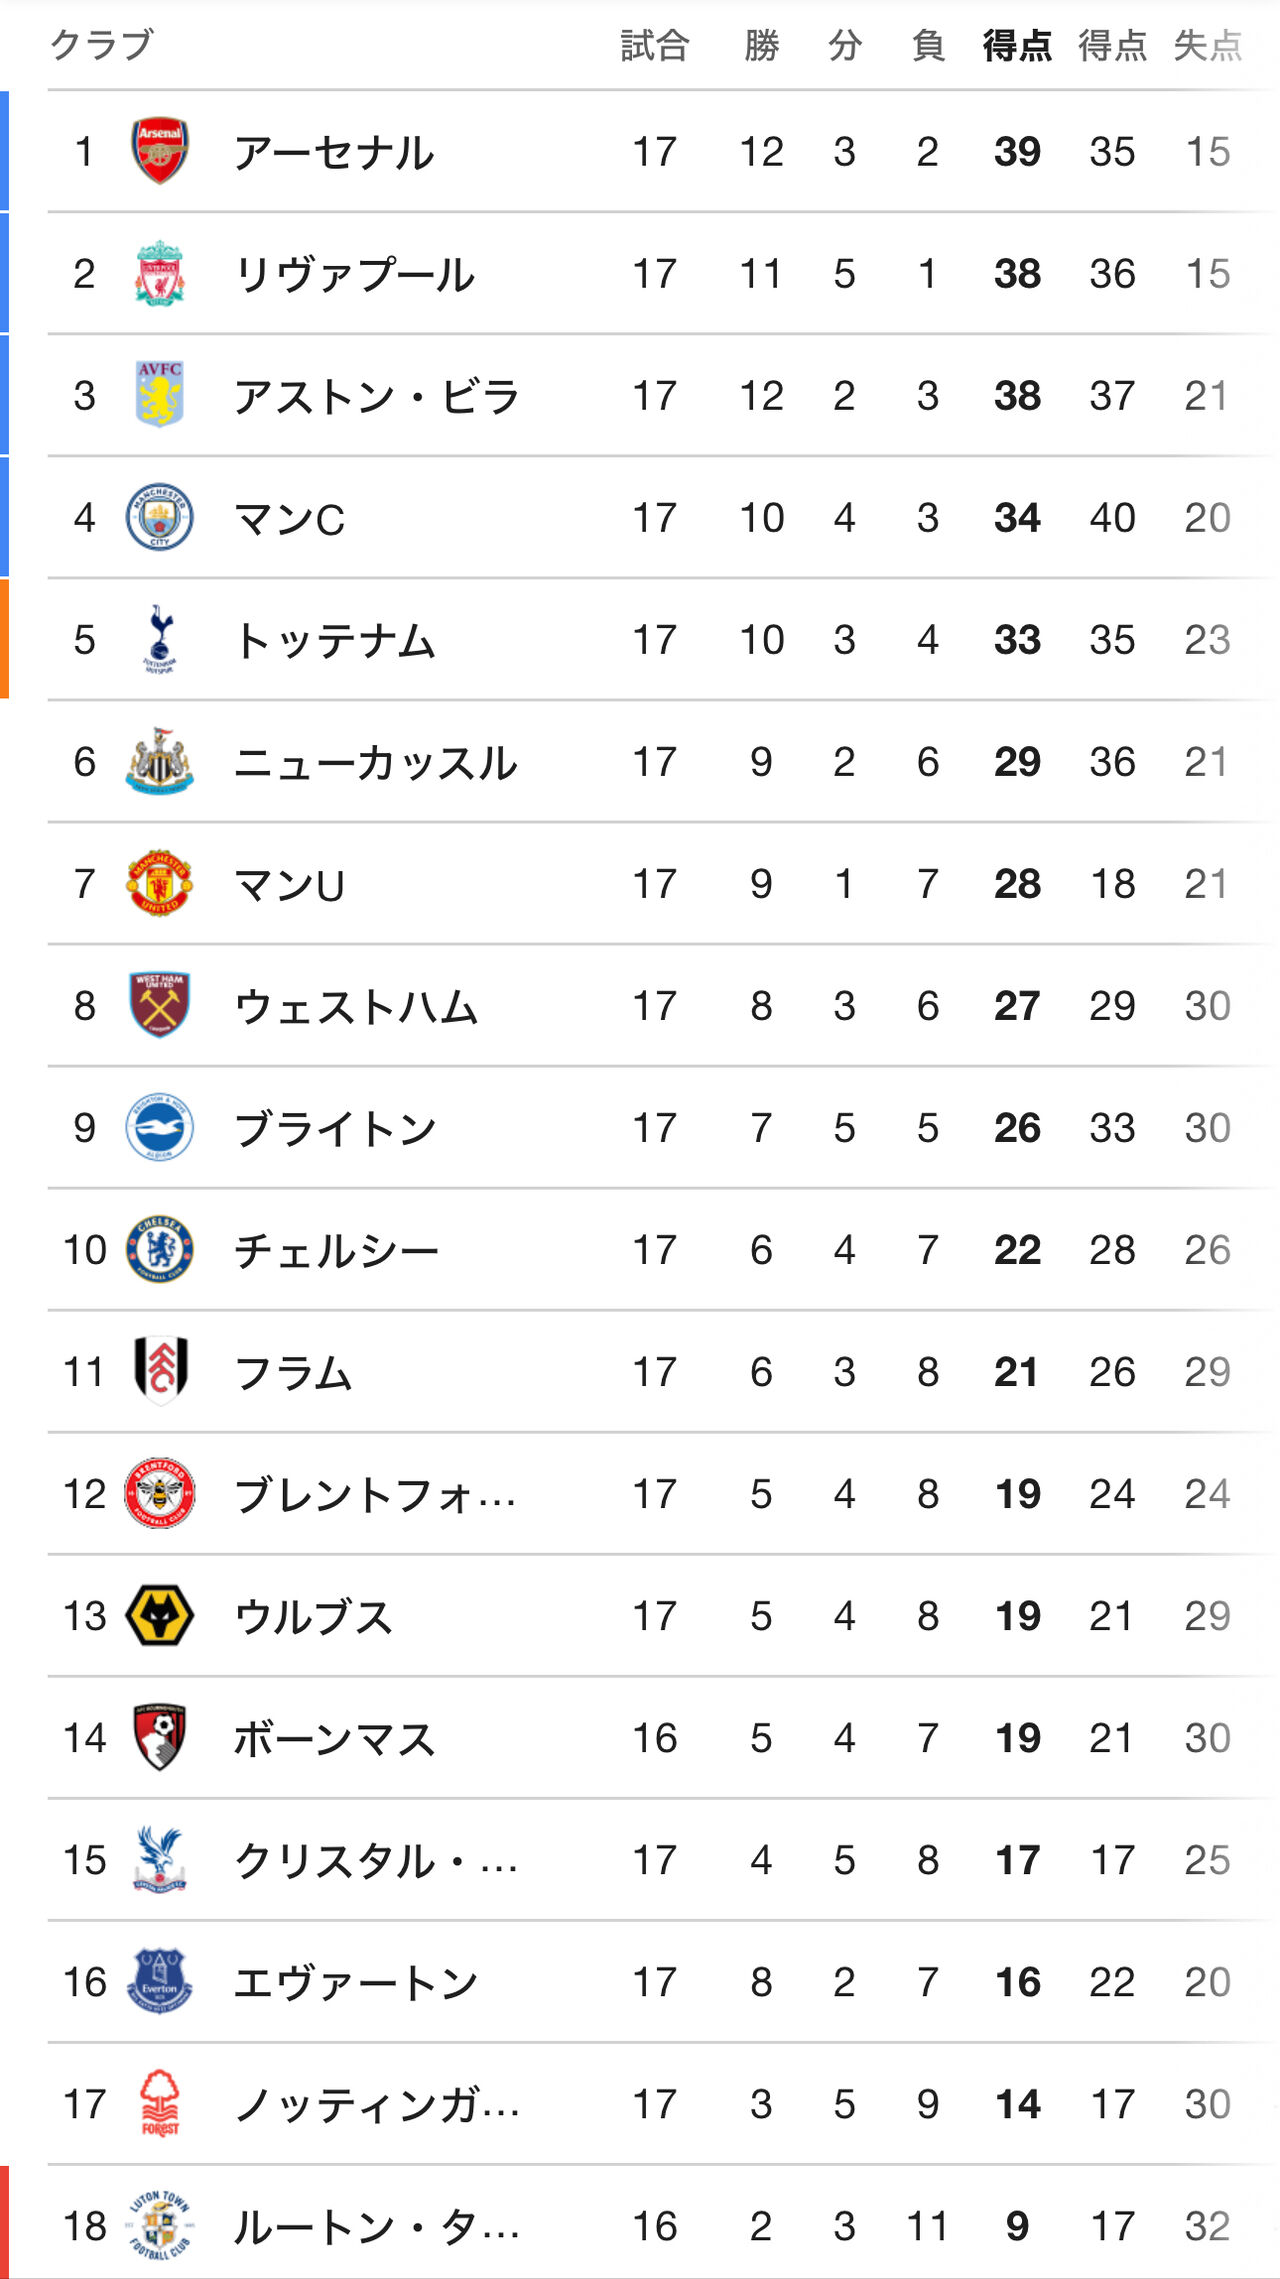Click the Luton Town crest
The height and width of the screenshot is (2279, 1280).
[x=160, y=2225]
